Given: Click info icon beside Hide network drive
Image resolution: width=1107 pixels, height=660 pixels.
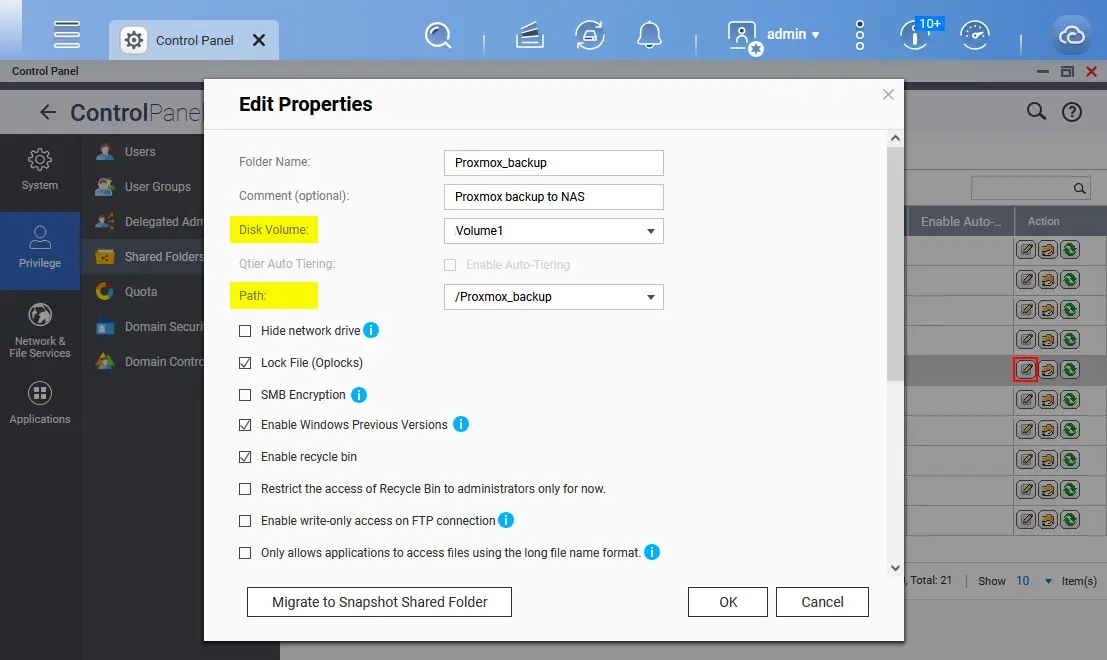Looking at the screenshot, I should pyautogui.click(x=371, y=330).
